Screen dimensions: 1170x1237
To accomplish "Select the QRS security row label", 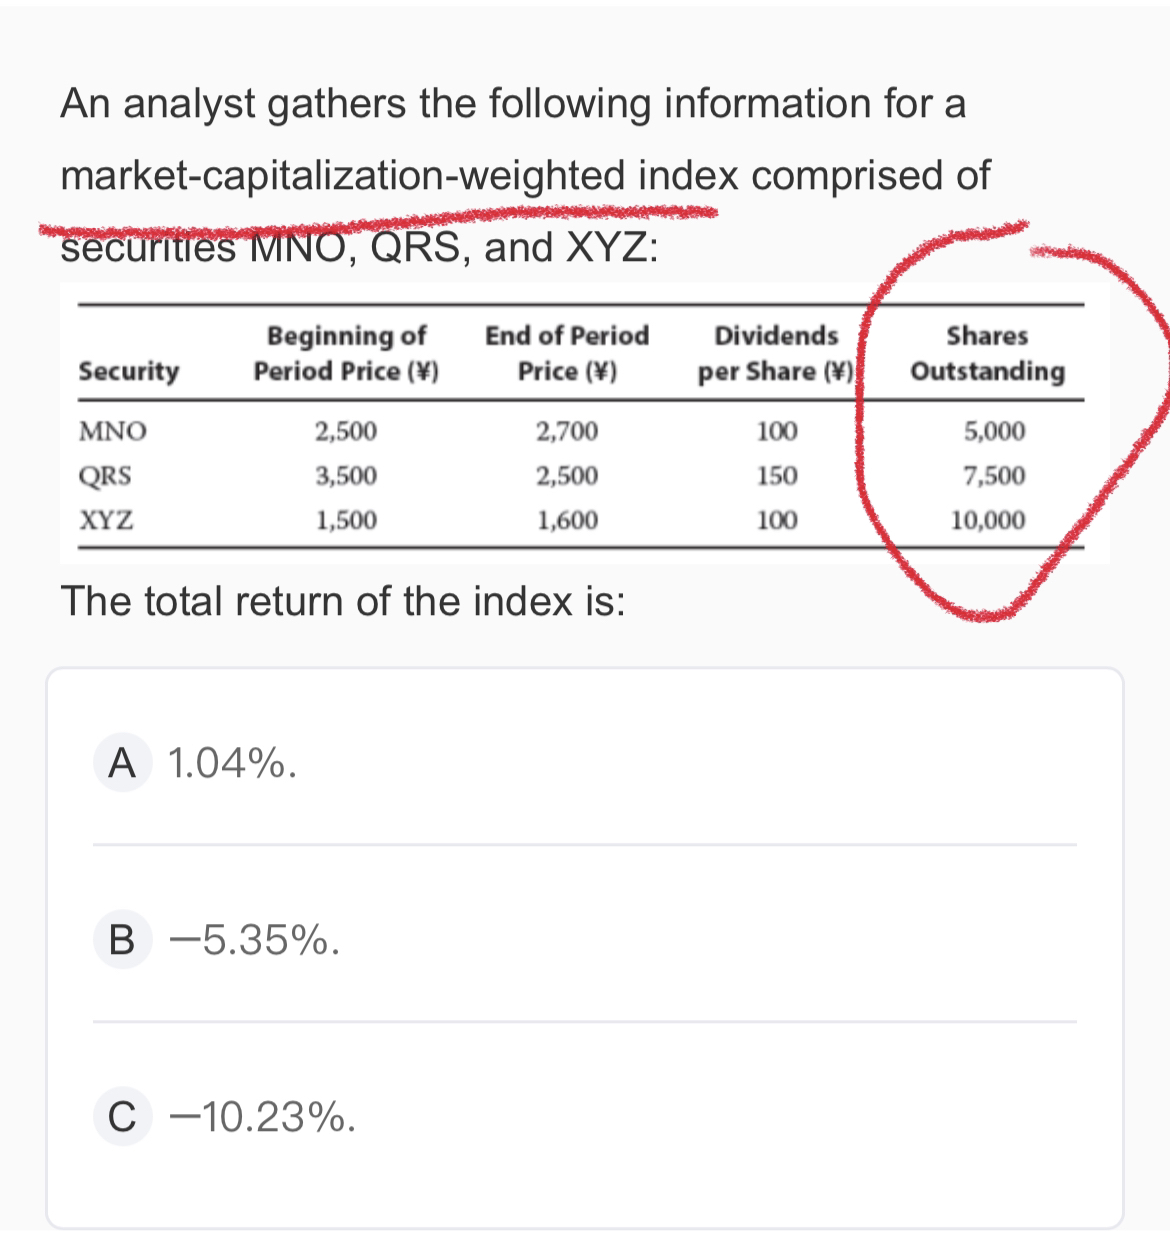I will tap(105, 476).
